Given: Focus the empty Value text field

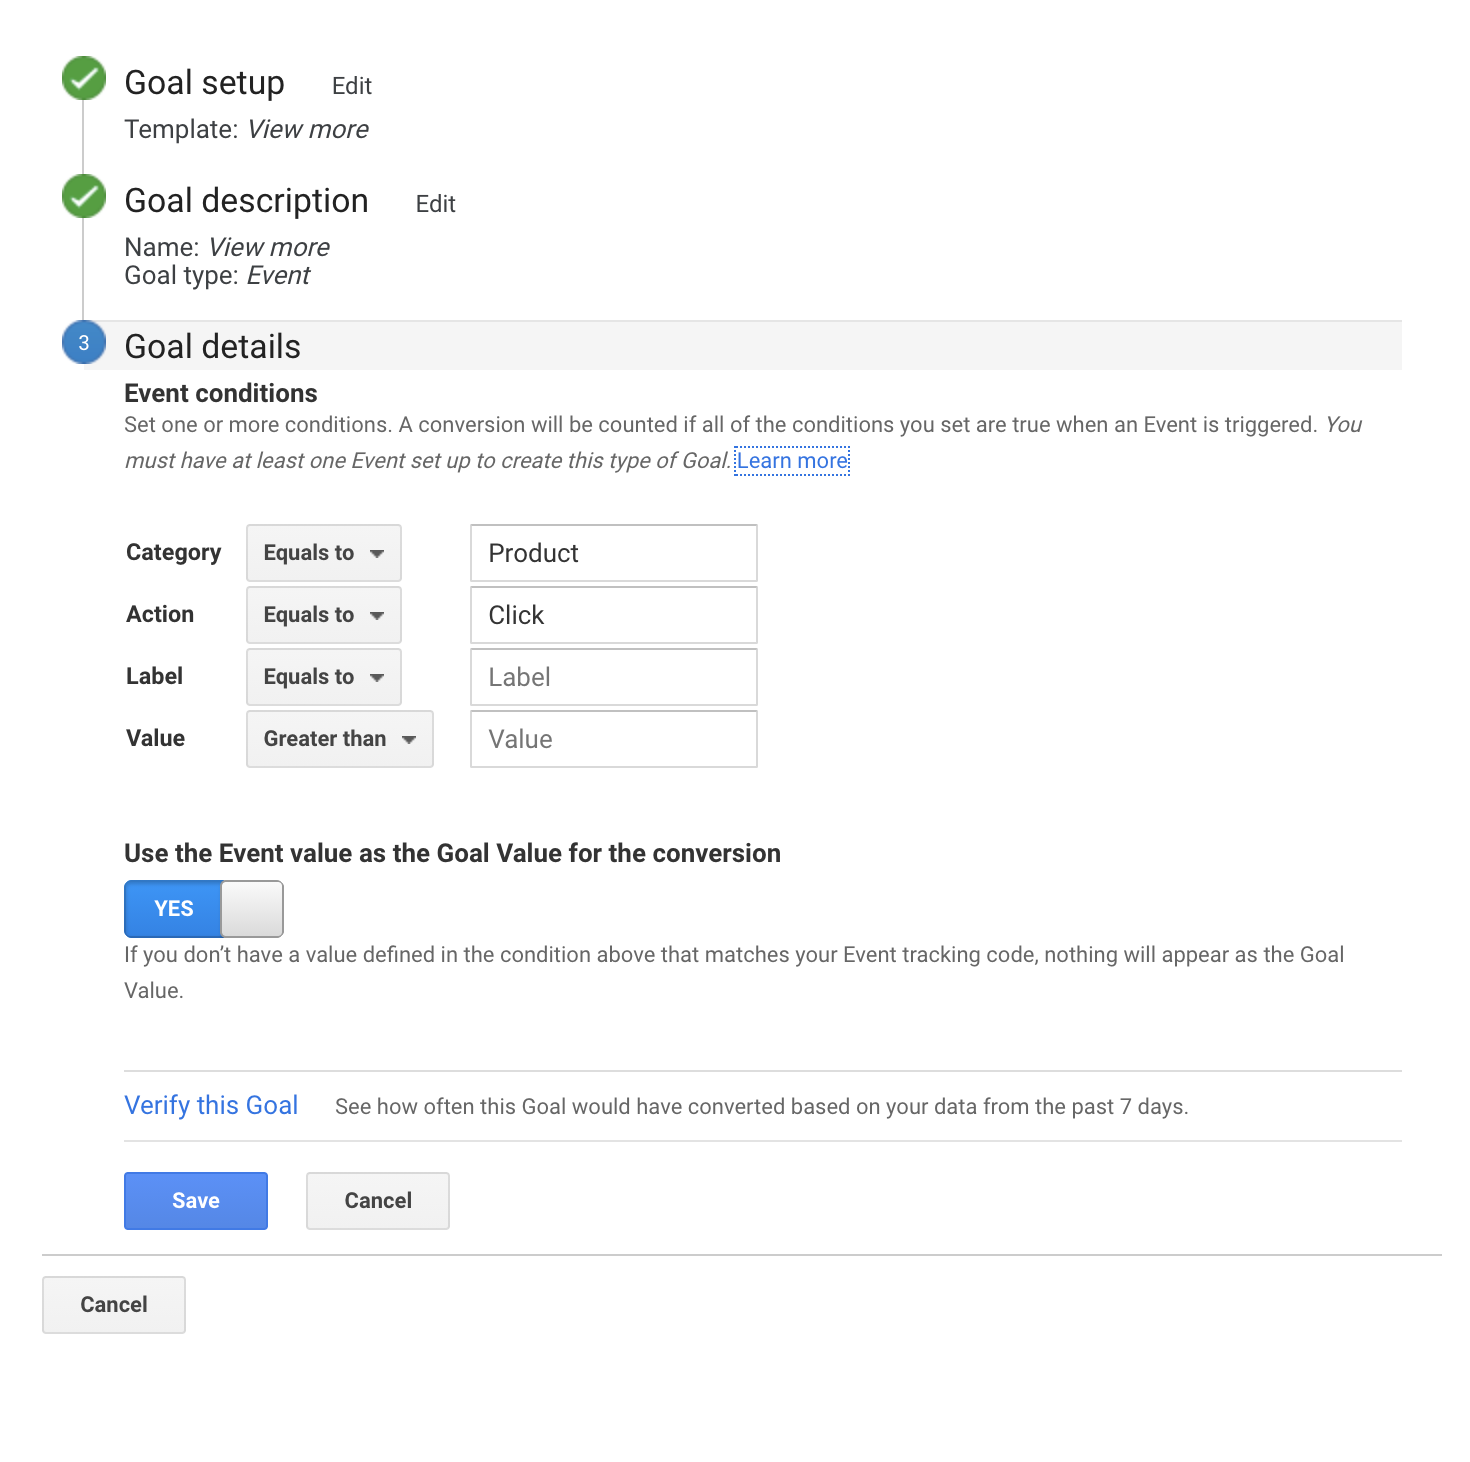Looking at the screenshot, I should pyautogui.click(x=613, y=739).
